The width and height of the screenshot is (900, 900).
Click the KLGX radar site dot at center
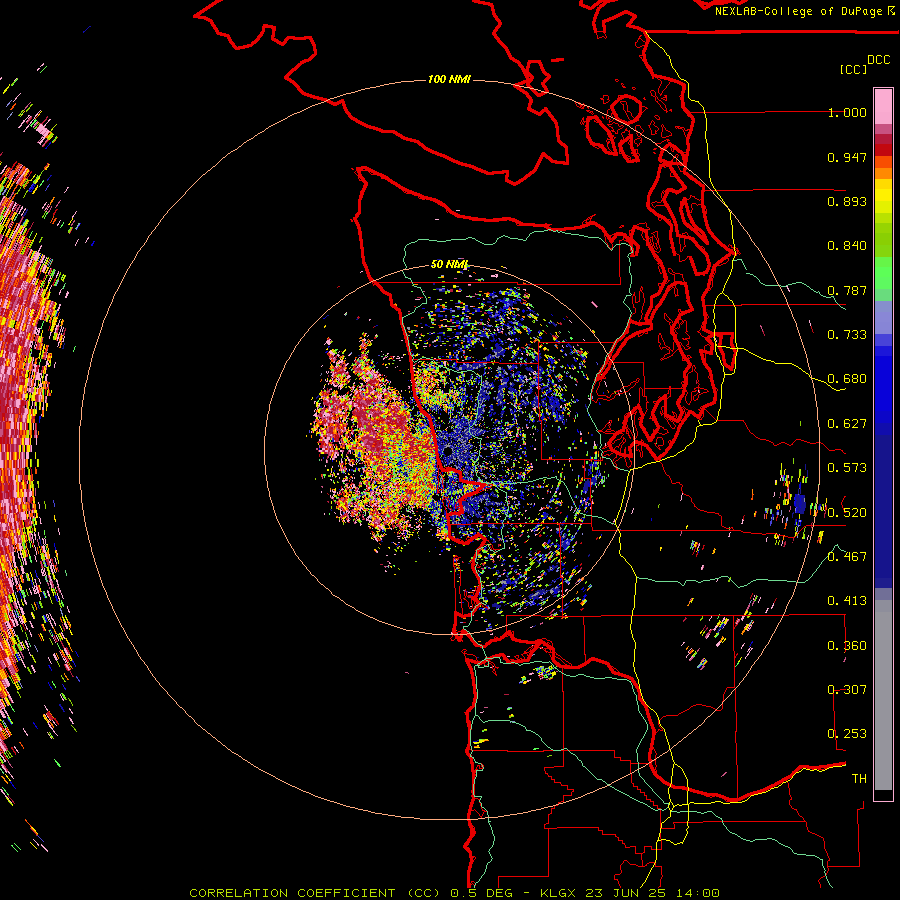coord(447,452)
